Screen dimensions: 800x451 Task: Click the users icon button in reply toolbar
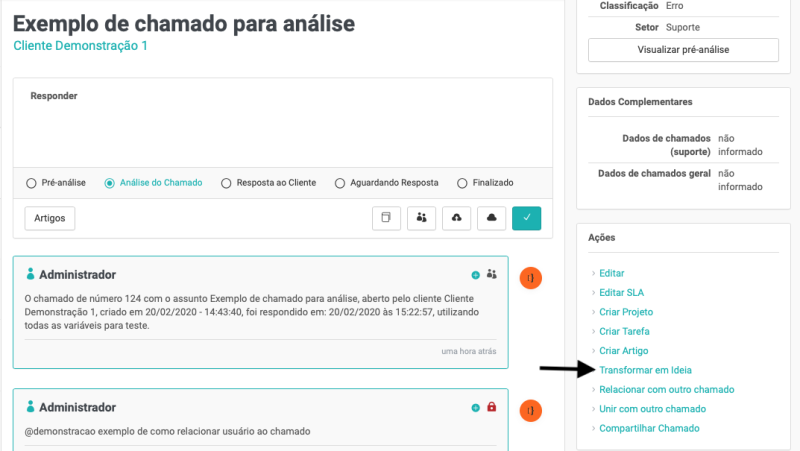[x=421, y=218]
